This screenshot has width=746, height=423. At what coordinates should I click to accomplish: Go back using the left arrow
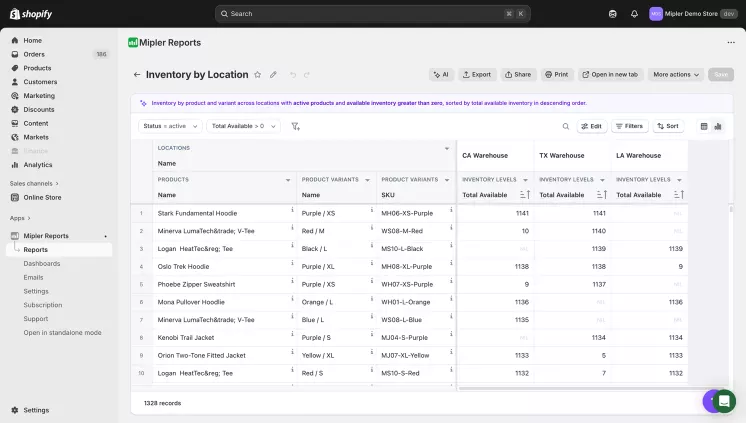click(x=137, y=75)
